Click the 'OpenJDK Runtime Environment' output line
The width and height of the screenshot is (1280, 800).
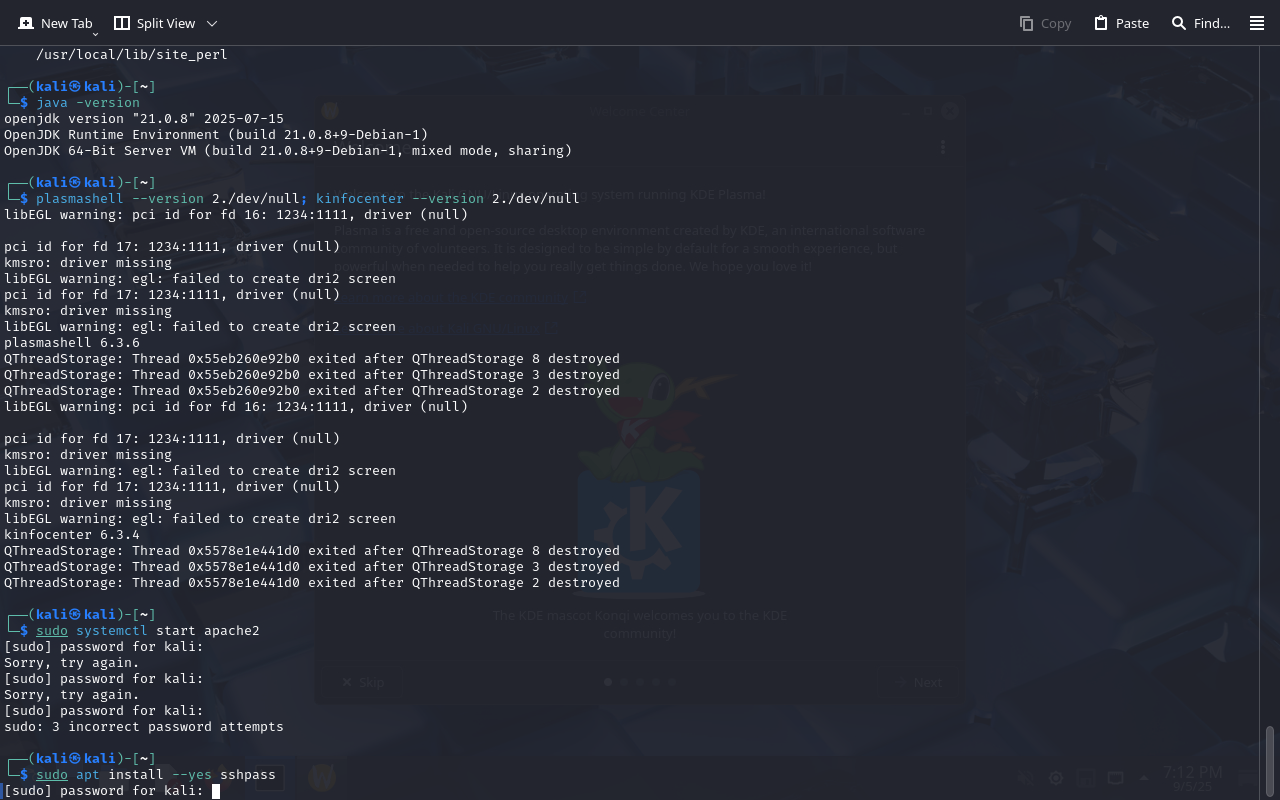tap(216, 135)
